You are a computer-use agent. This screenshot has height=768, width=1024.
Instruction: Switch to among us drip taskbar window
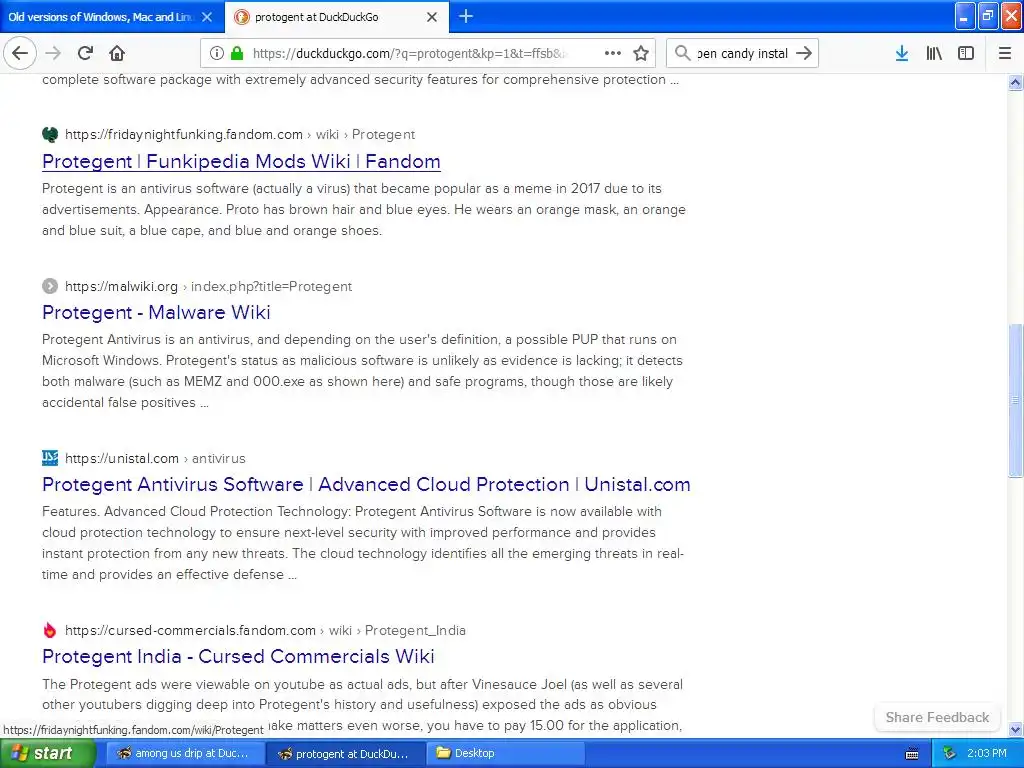point(184,754)
